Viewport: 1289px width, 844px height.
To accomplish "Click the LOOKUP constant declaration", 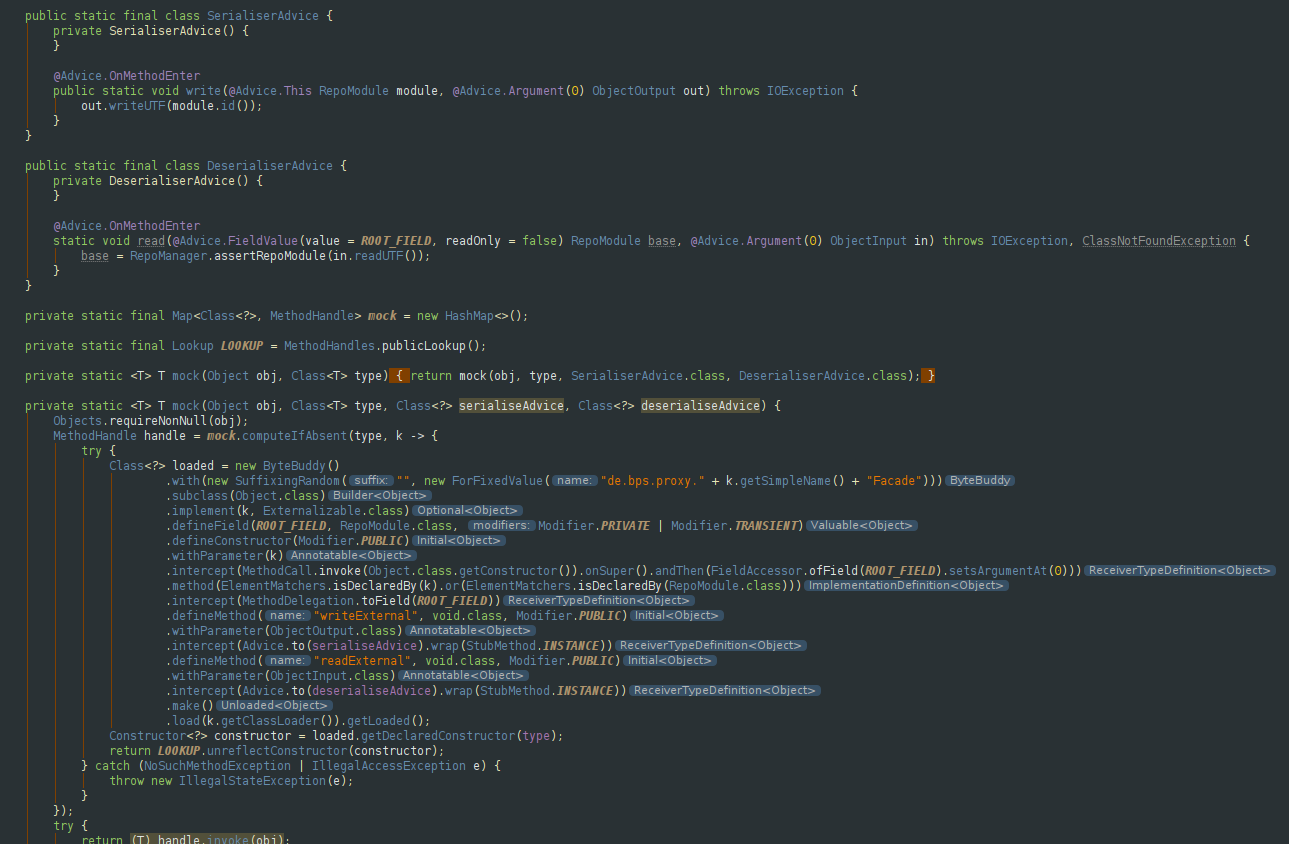I will coord(241,345).
